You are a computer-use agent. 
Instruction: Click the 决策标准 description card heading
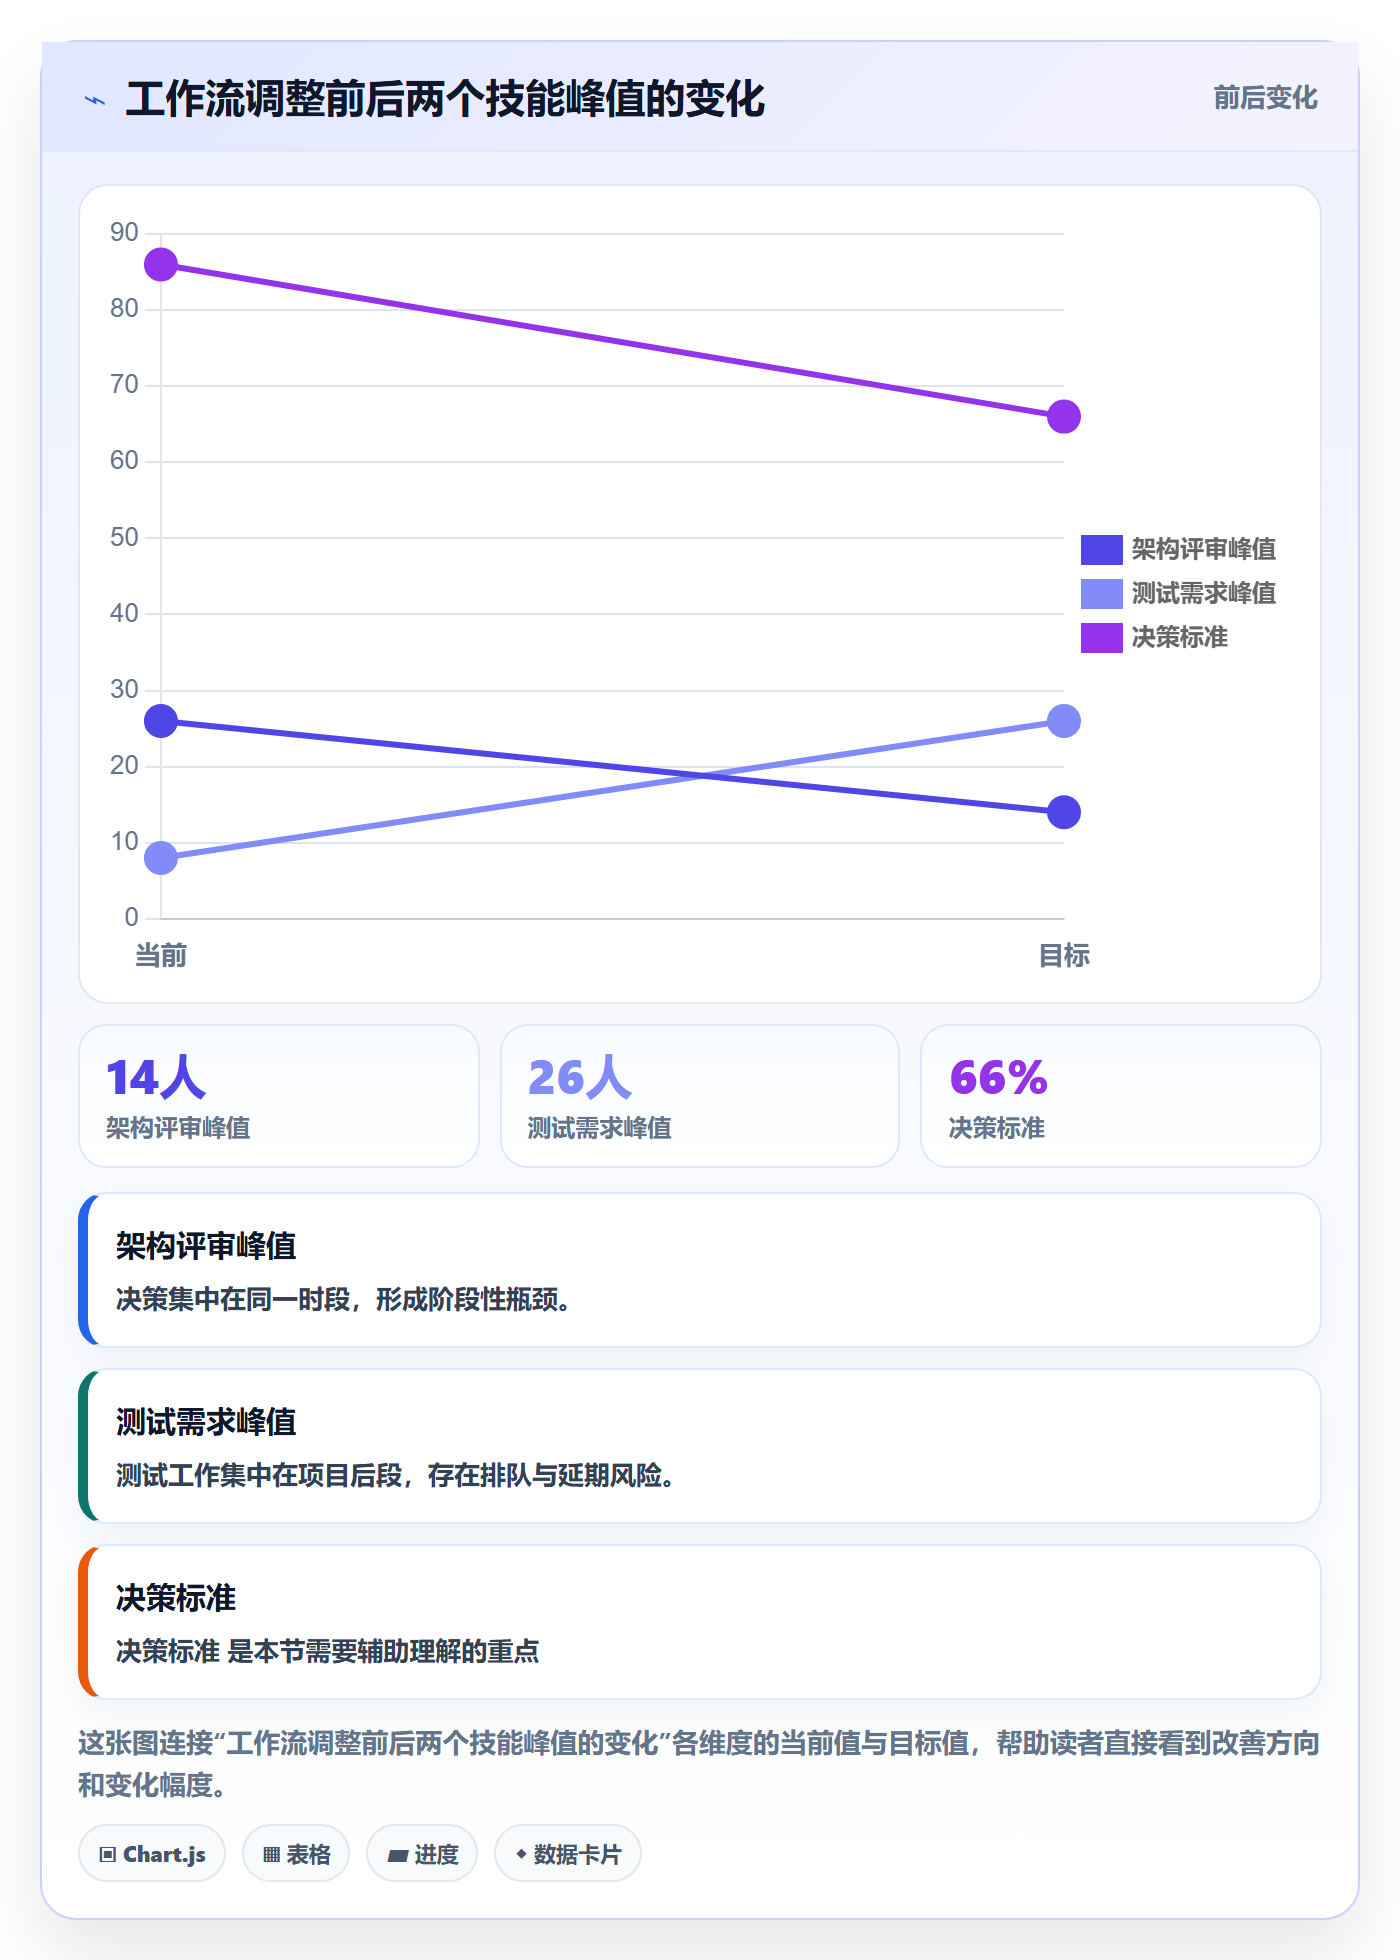[176, 1598]
